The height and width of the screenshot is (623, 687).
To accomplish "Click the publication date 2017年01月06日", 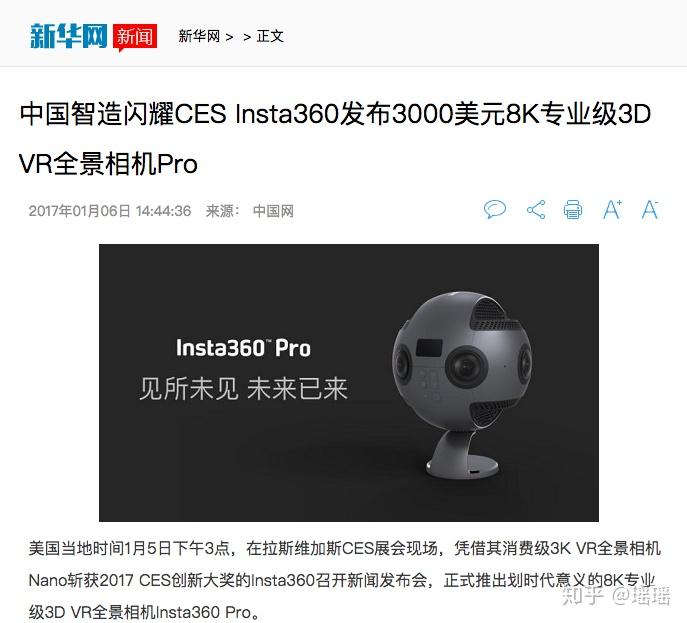I will pos(80,211).
